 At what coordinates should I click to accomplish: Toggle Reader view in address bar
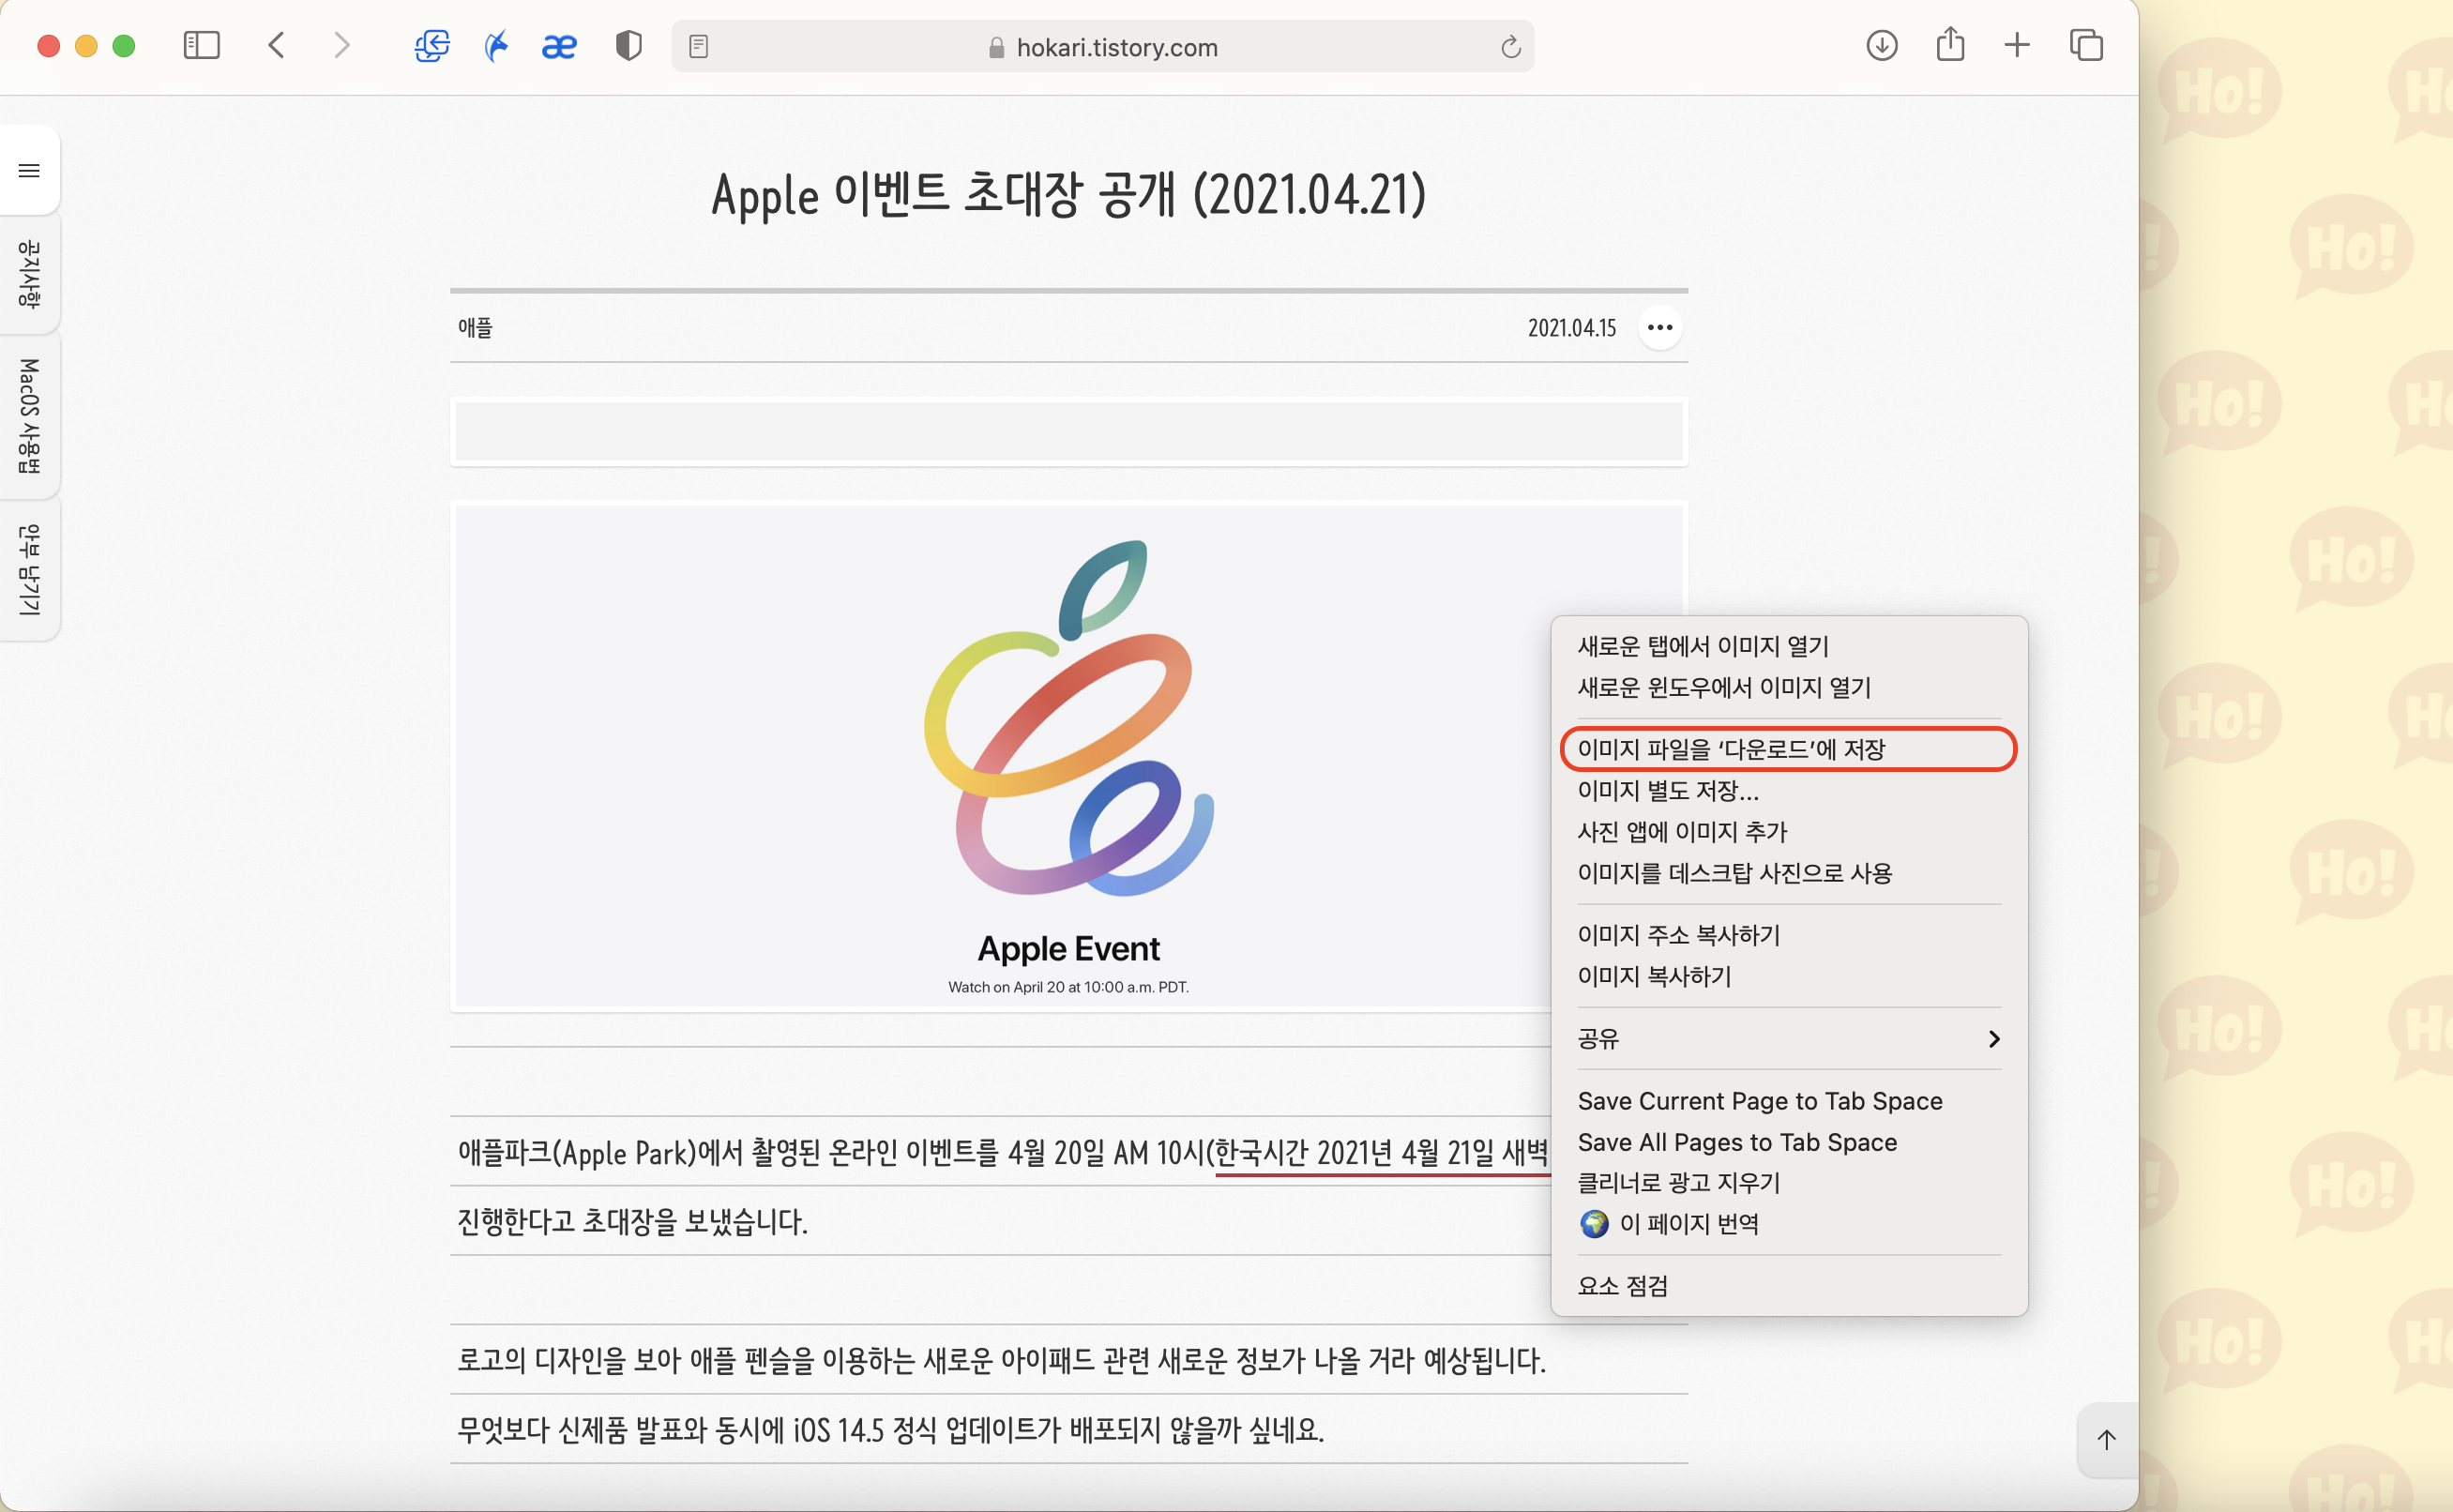coord(699,46)
